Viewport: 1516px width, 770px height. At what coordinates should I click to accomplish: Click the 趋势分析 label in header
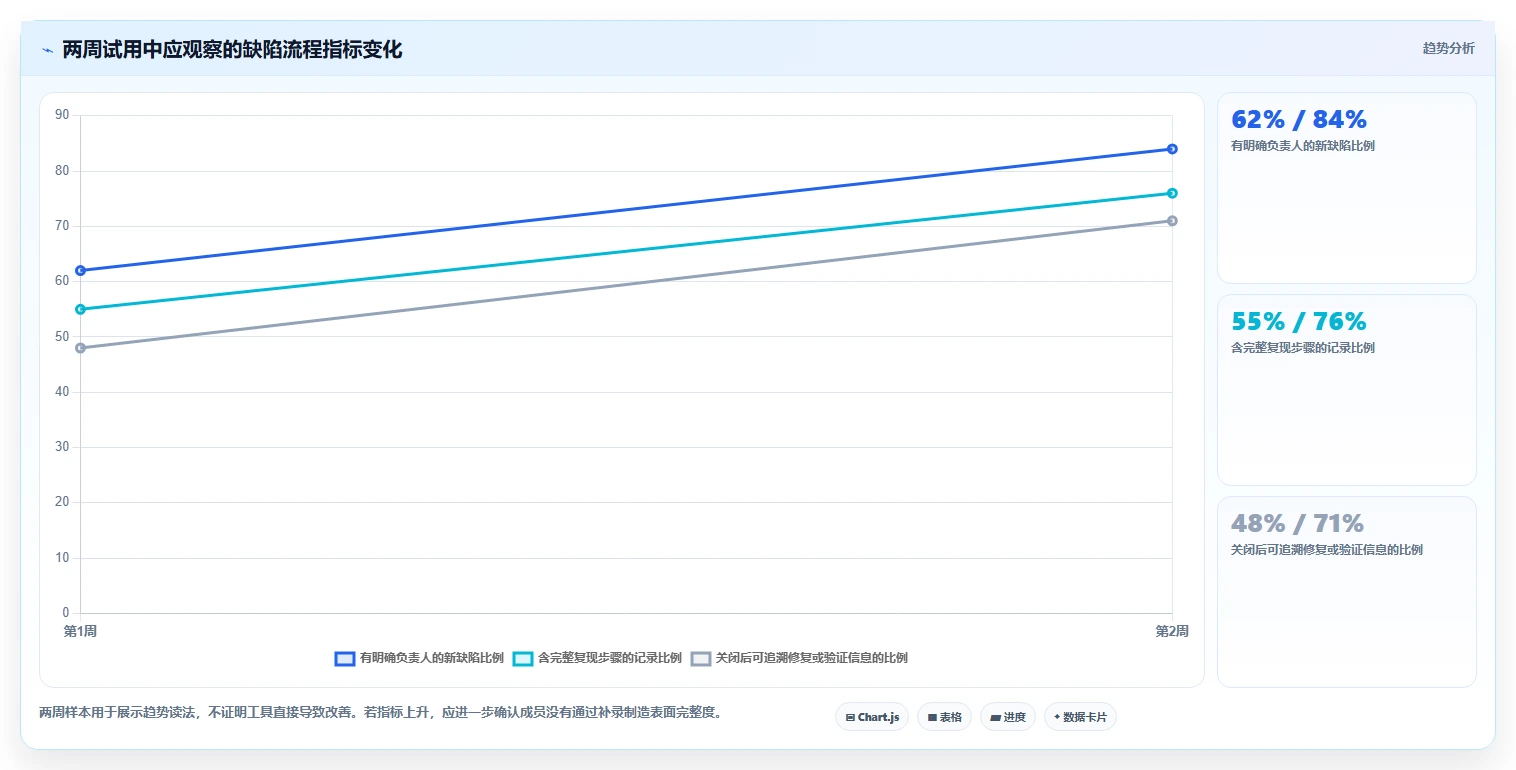point(1448,48)
